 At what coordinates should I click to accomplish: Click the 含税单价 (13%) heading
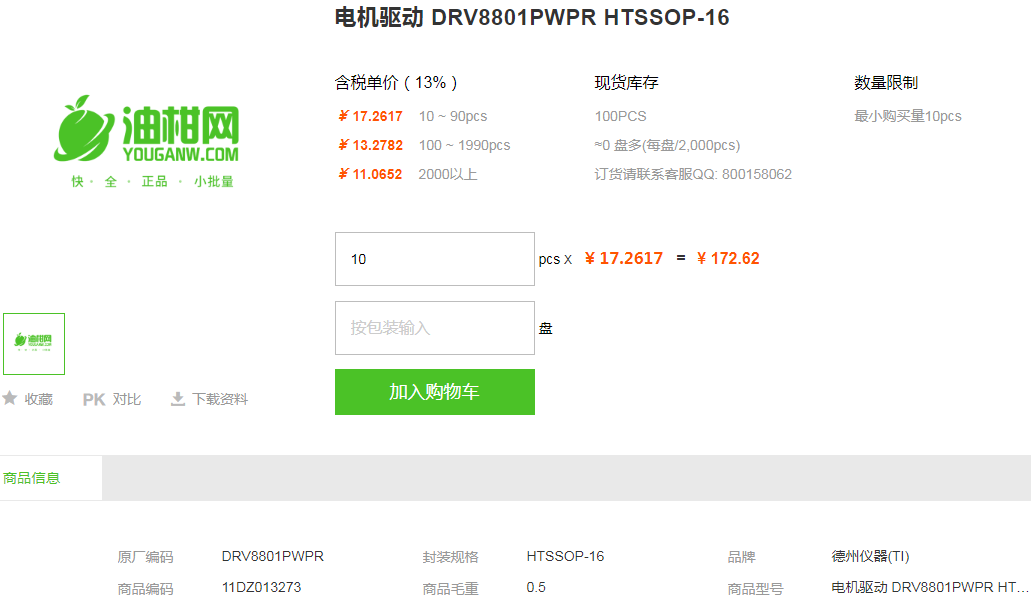396,83
